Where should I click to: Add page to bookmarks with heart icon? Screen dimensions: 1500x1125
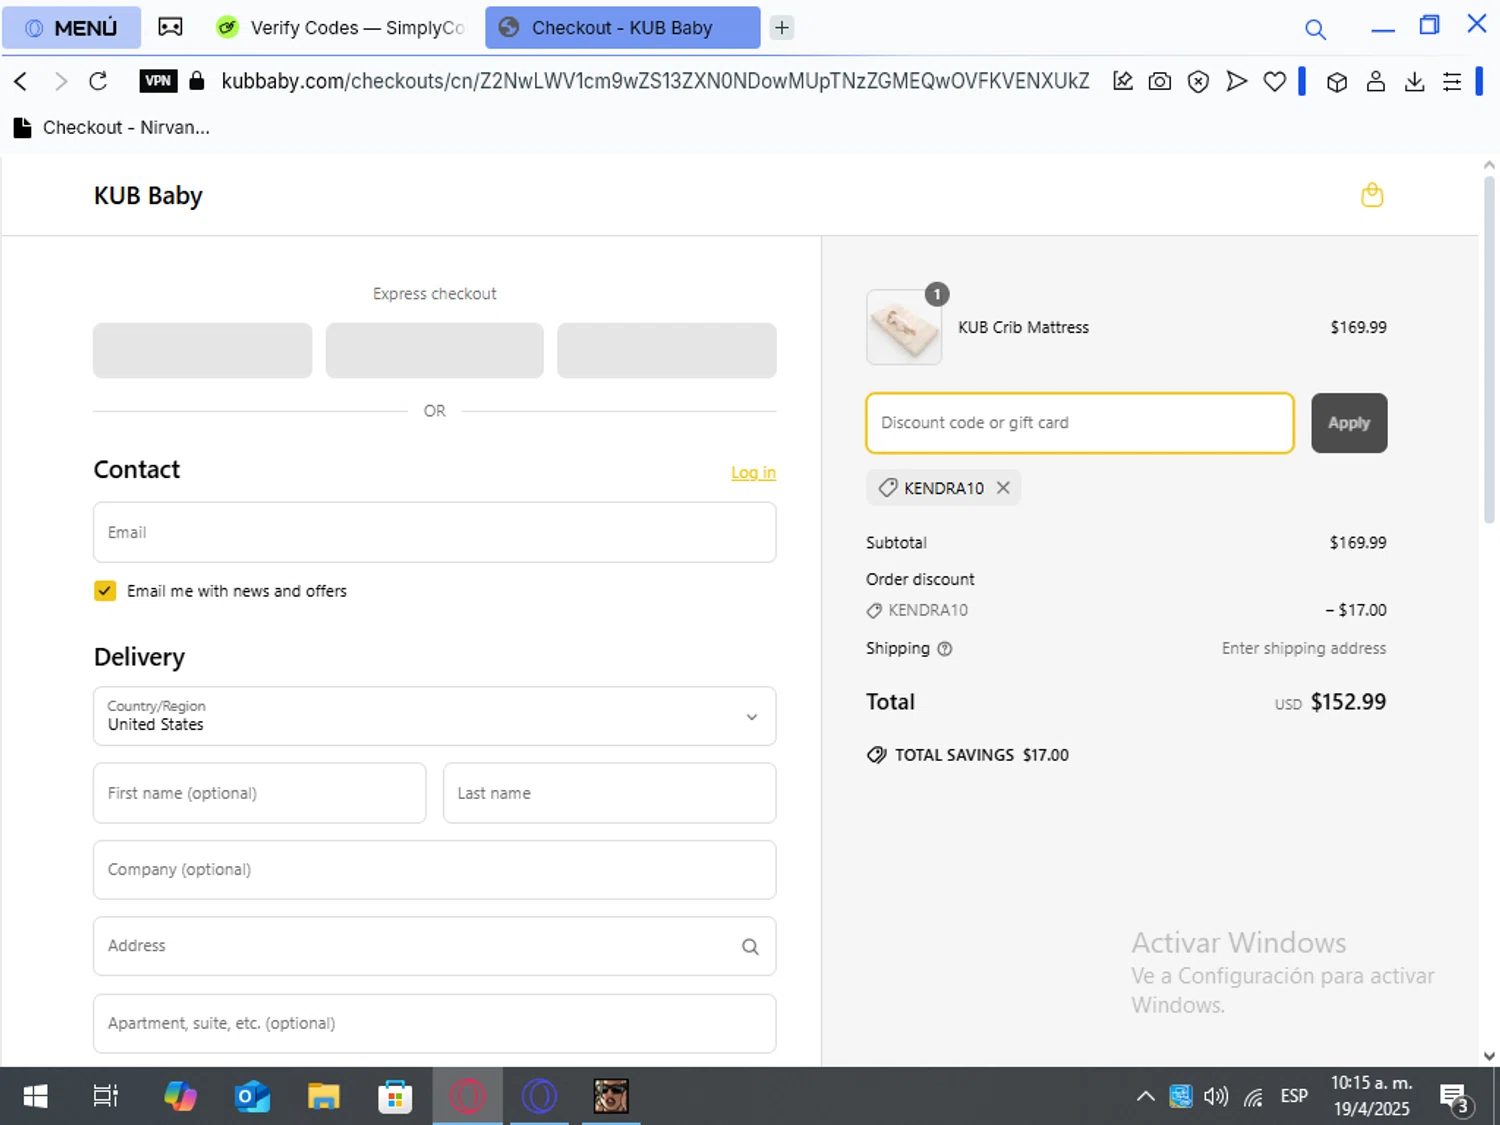pos(1275,81)
